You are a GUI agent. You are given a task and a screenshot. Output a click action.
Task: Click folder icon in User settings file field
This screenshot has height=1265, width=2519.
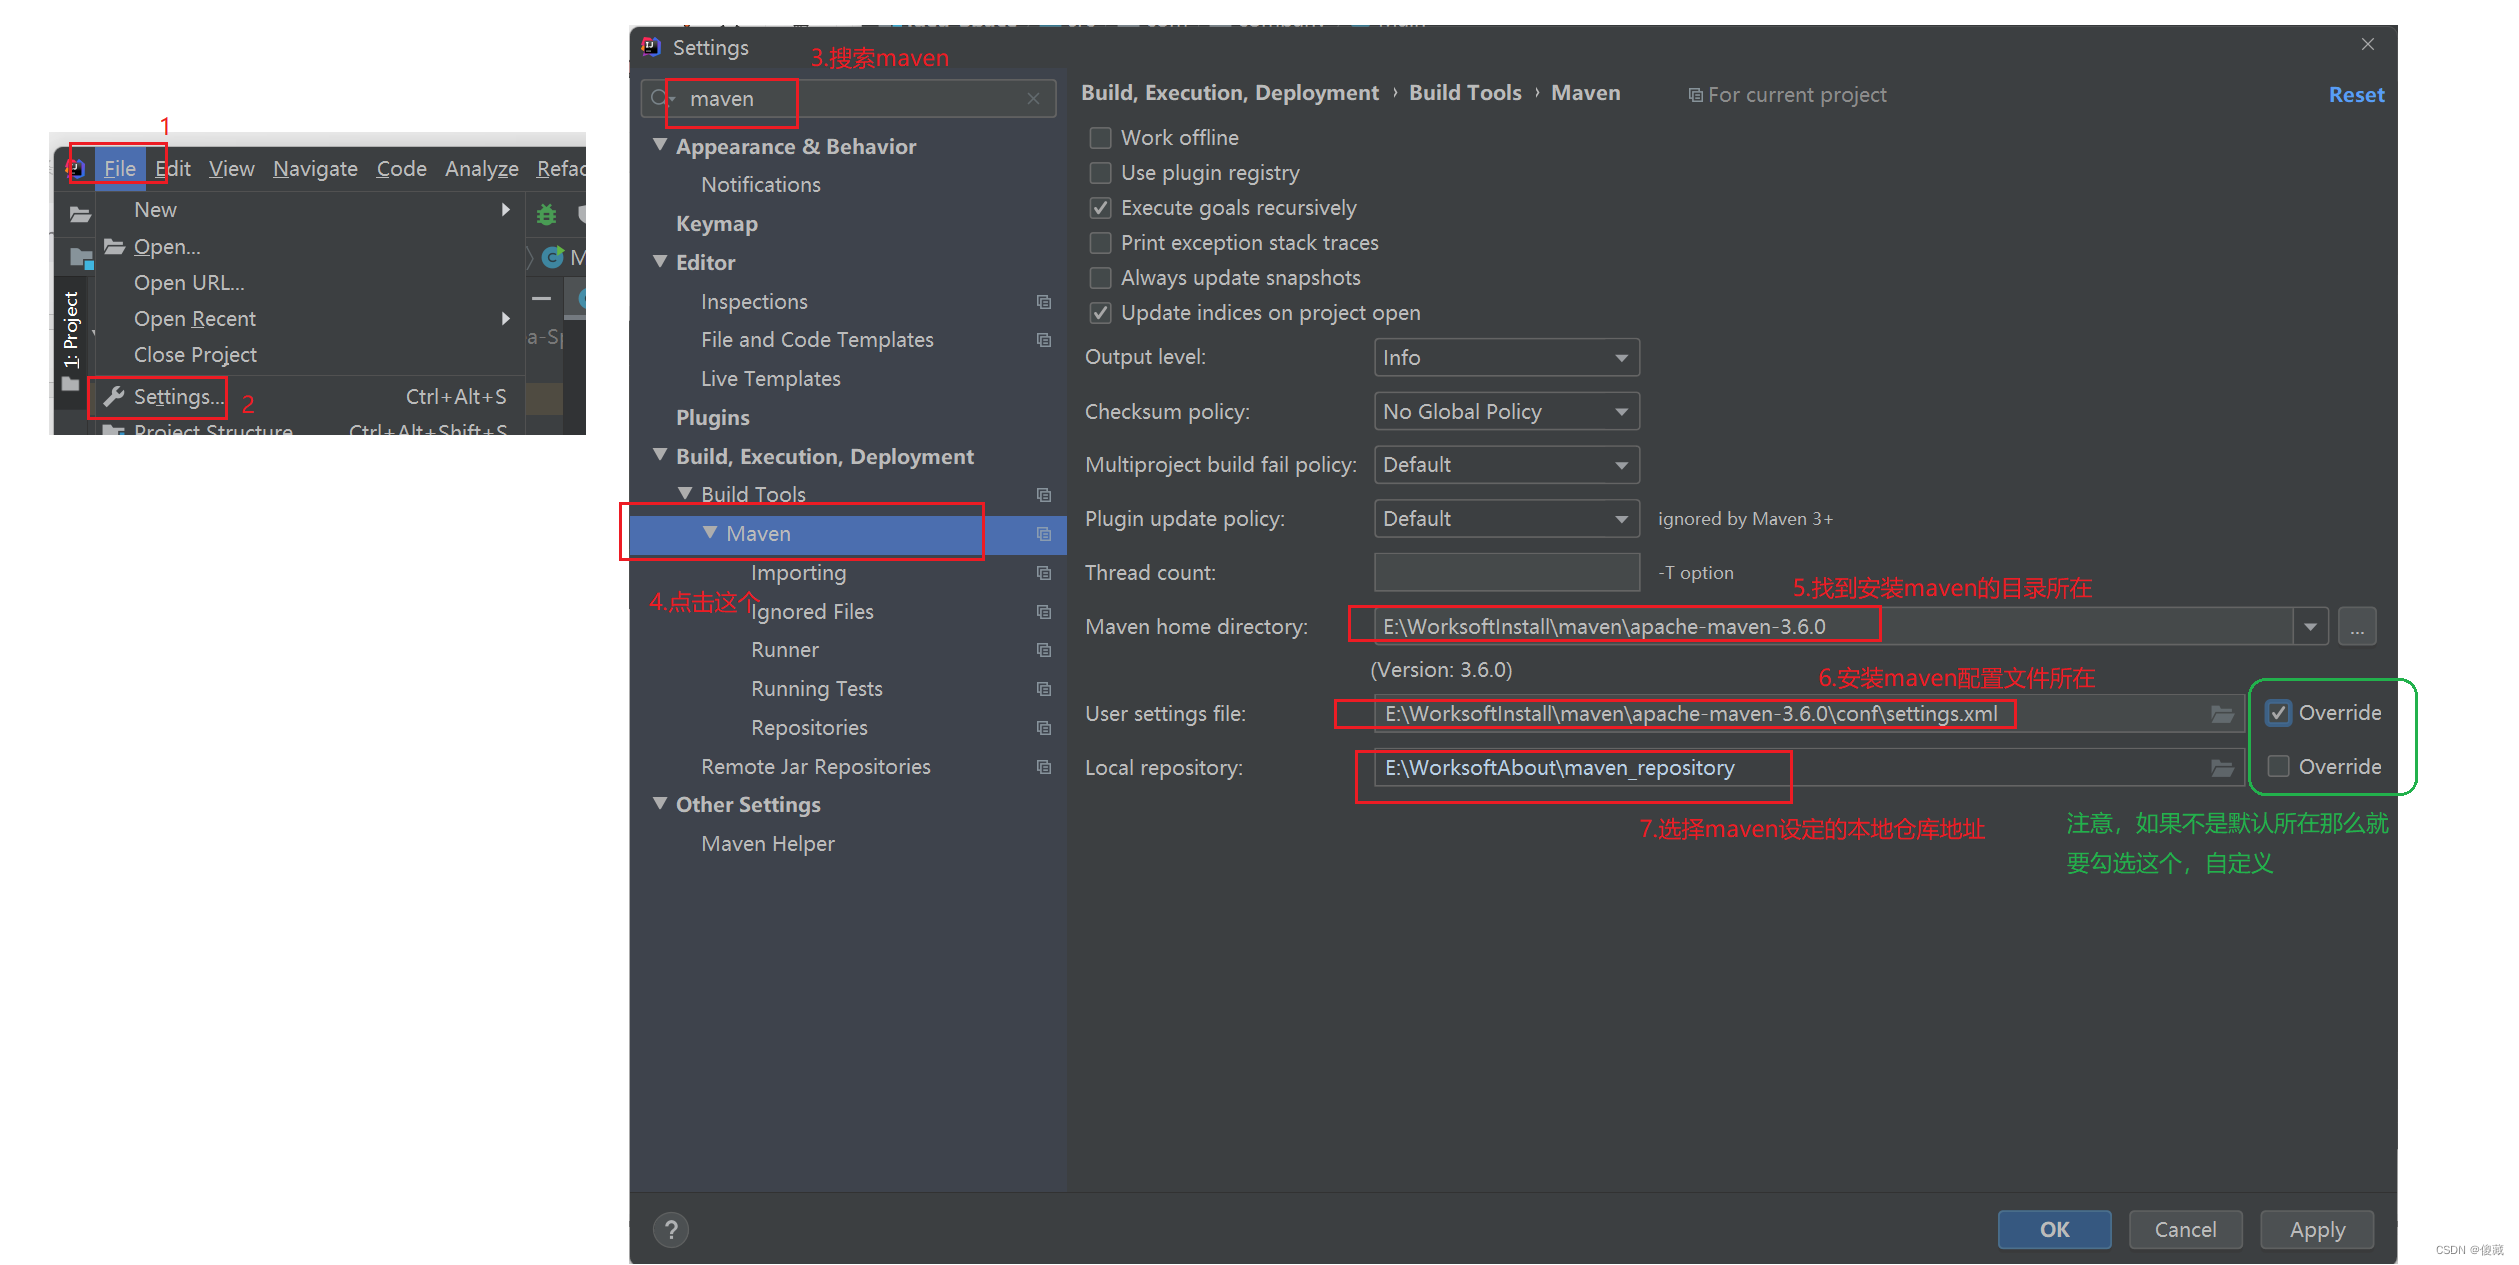[x=2221, y=714]
